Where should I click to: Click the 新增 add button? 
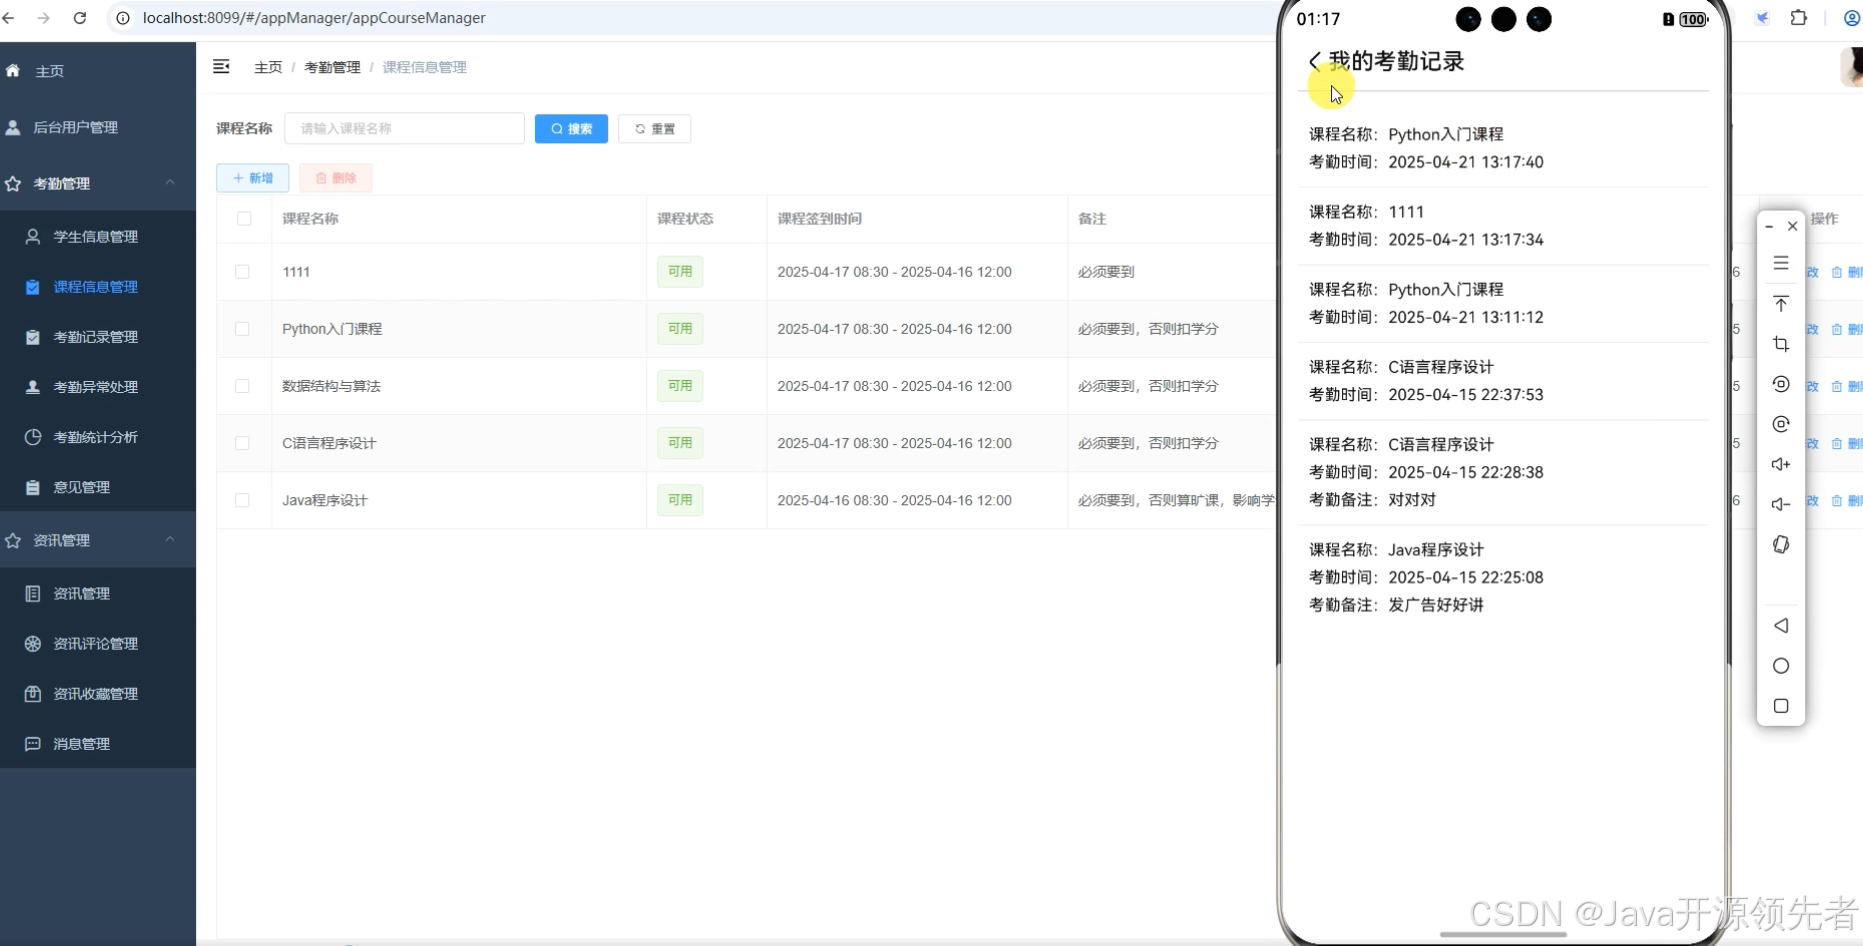coord(253,178)
